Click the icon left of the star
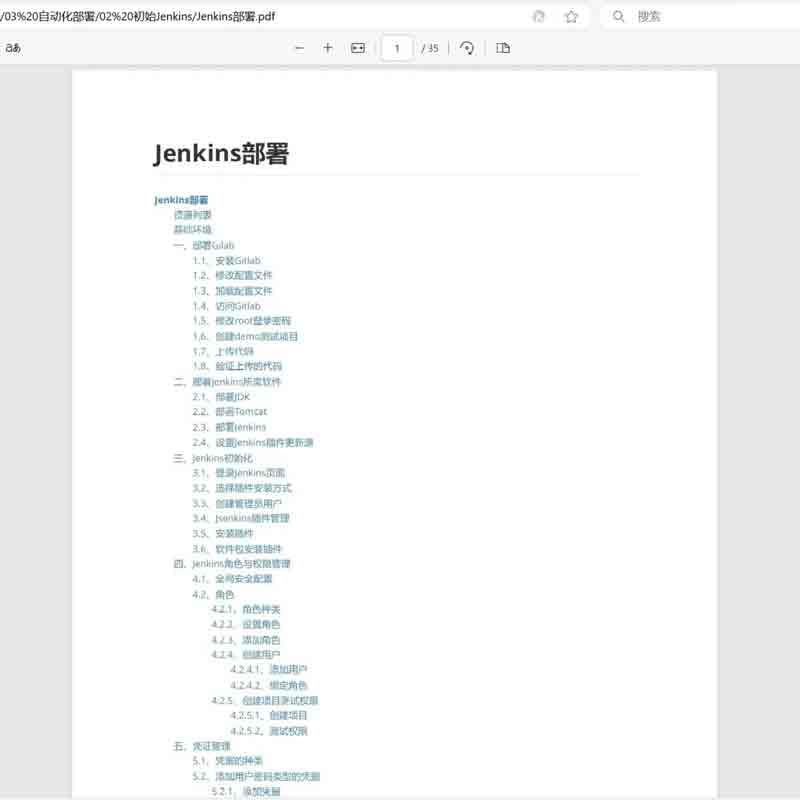The image size is (800, 800). coord(538,17)
